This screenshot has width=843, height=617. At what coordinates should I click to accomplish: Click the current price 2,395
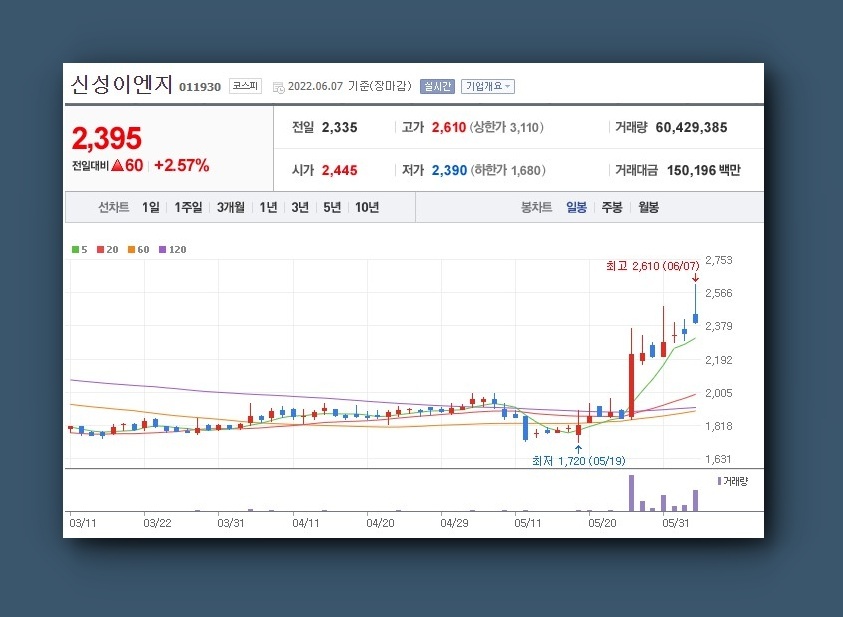coord(106,138)
